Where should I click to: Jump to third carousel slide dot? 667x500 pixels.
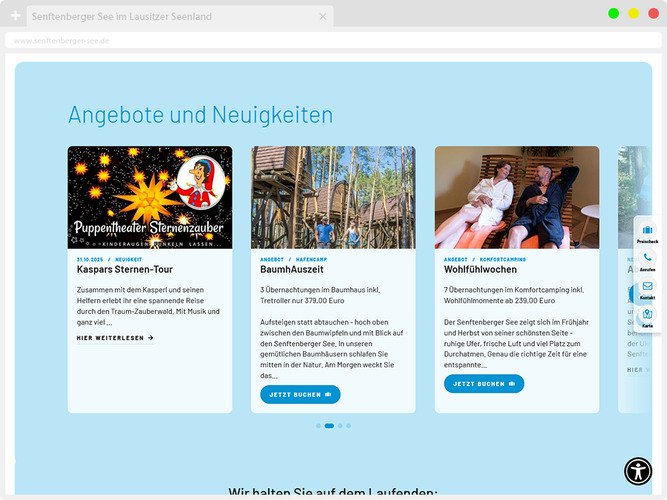pyautogui.click(x=340, y=426)
